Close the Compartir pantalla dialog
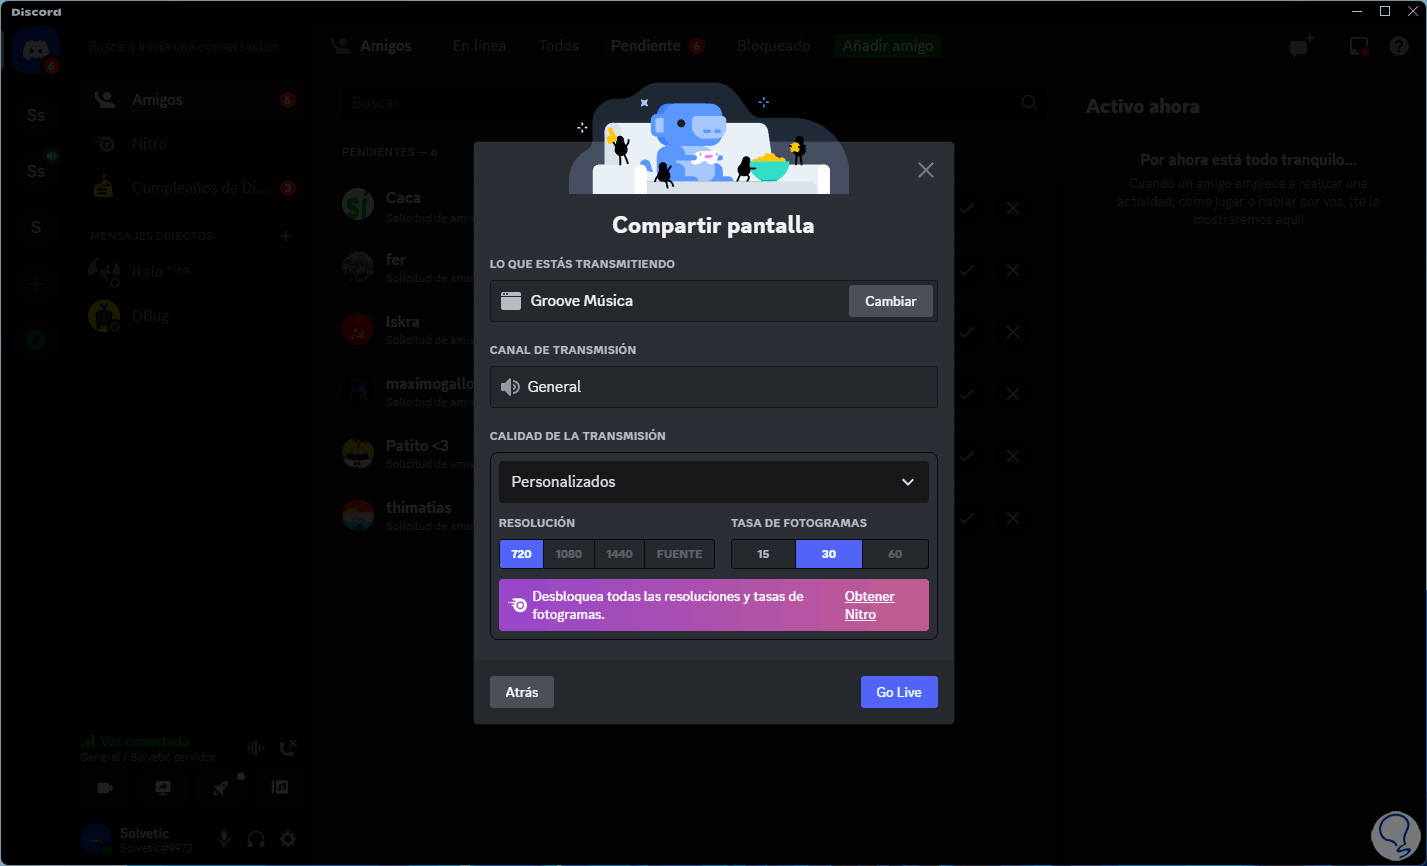The width and height of the screenshot is (1427, 866). tap(926, 170)
